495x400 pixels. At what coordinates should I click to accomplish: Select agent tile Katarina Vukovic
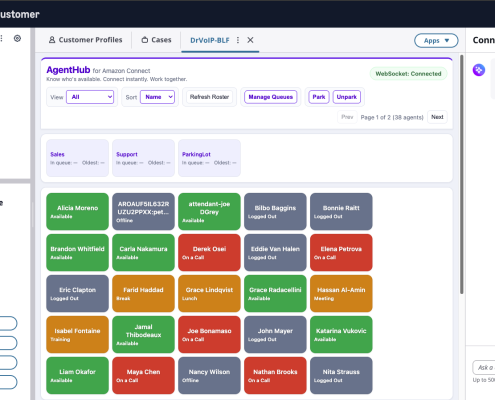pyautogui.click(x=341, y=335)
